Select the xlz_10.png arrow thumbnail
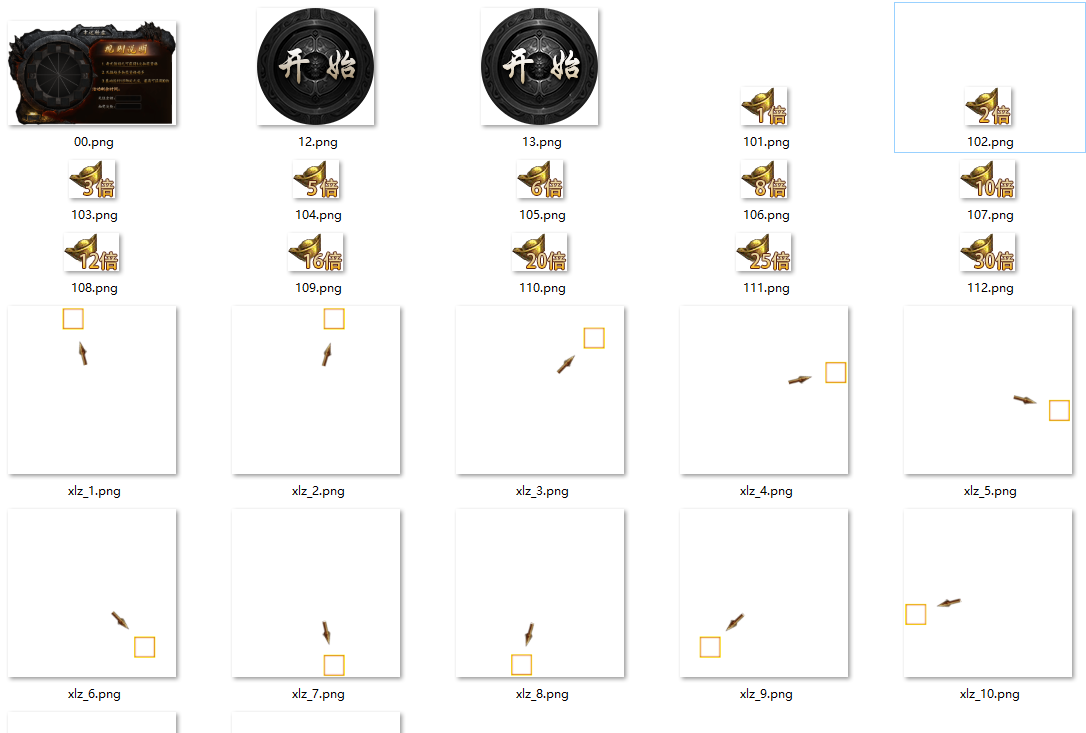This screenshot has width=1086, height=733. (988, 593)
